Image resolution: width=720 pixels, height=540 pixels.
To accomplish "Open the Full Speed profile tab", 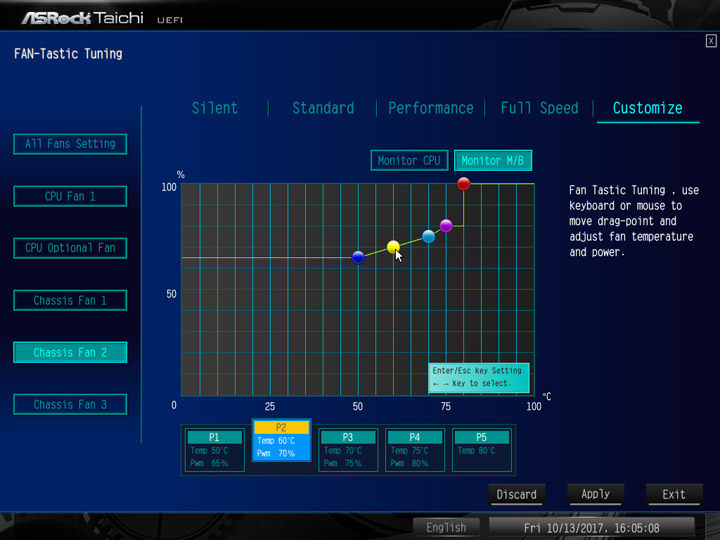I will click(539, 108).
